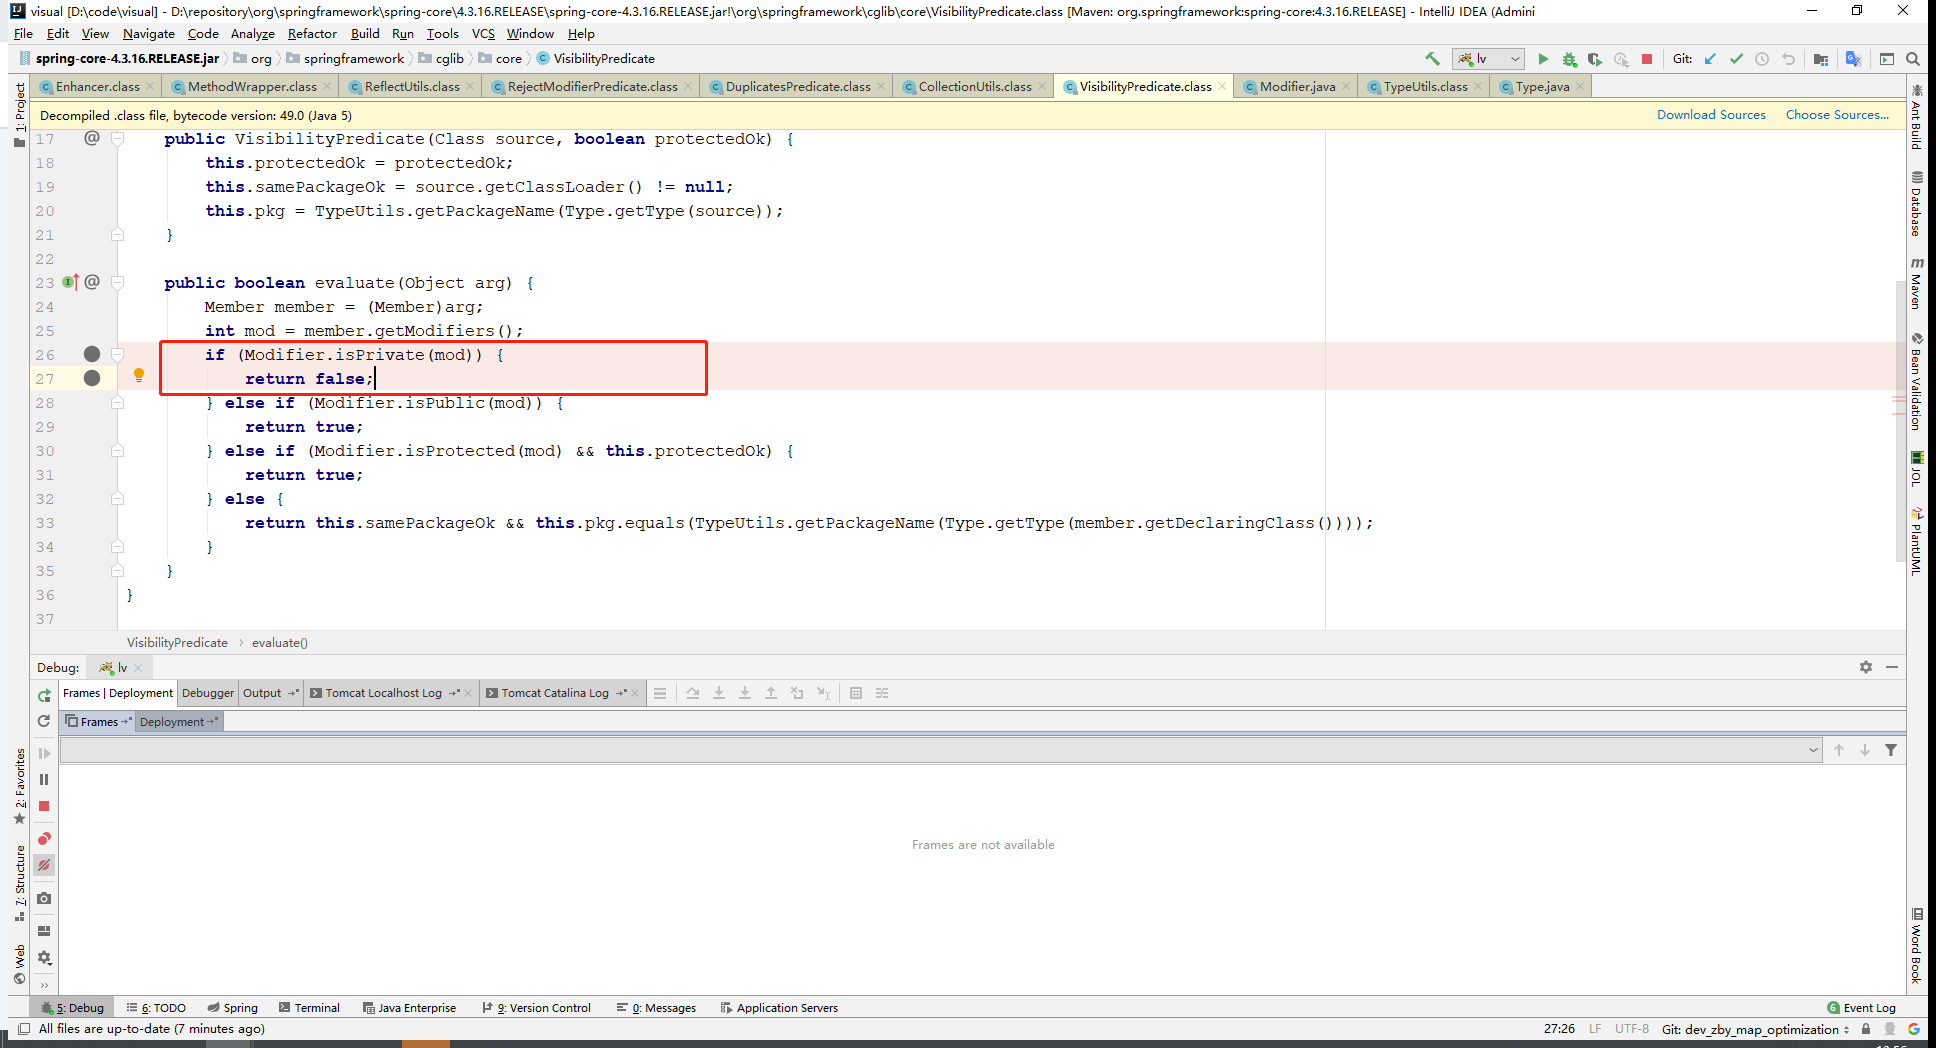Revert changes with Git rollback icon
The image size is (1936, 1048).
[1788, 59]
